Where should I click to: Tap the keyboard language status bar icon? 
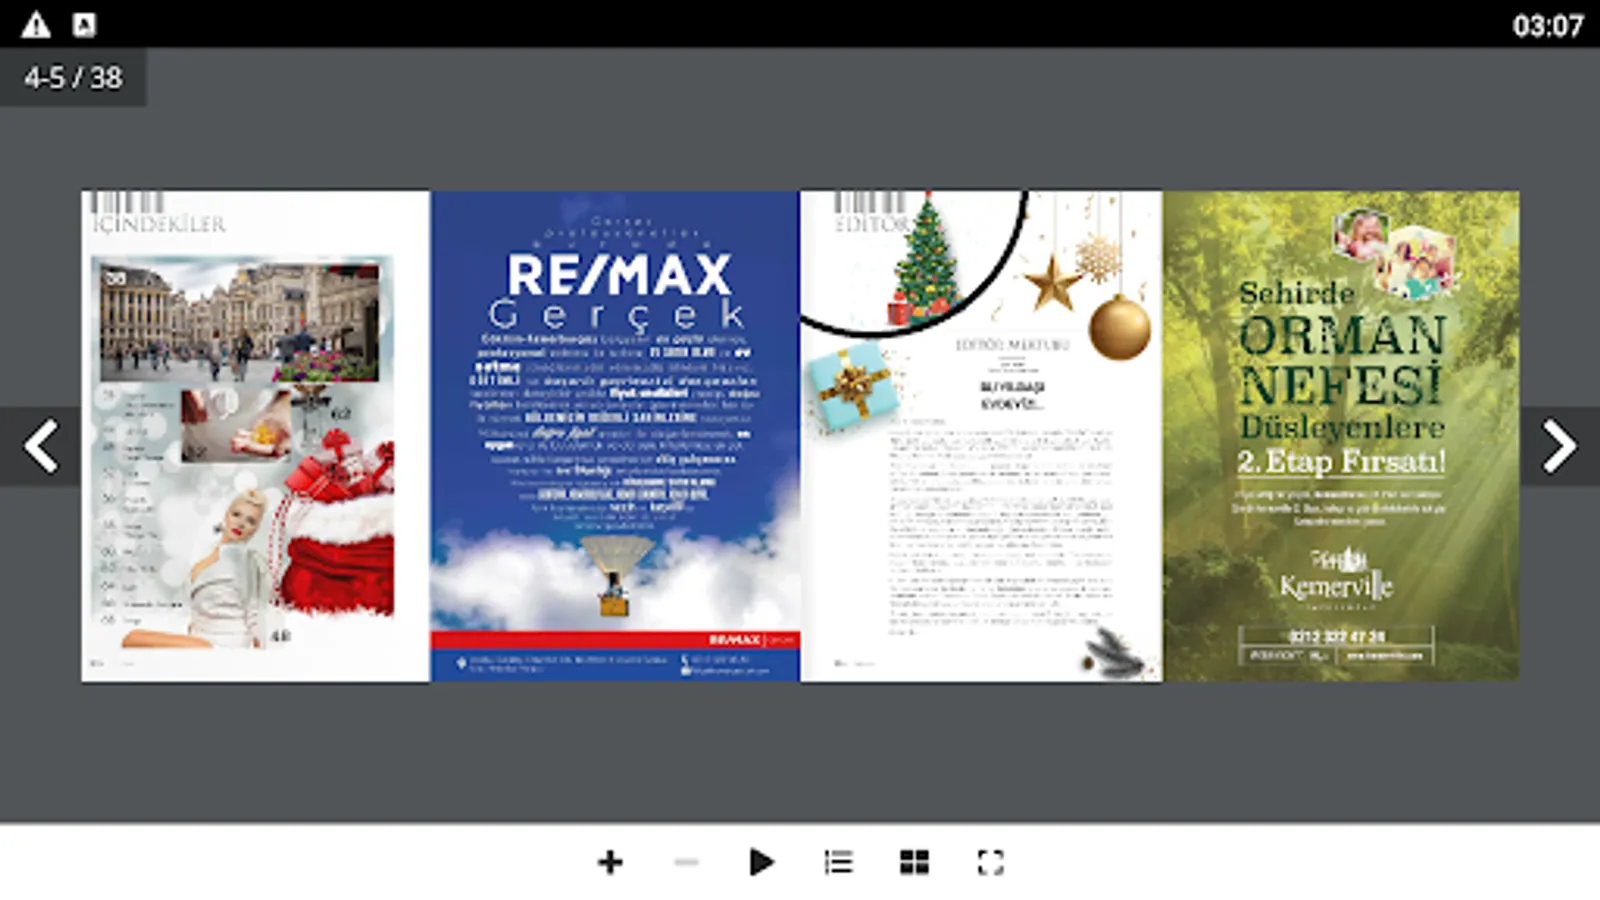(x=84, y=25)
